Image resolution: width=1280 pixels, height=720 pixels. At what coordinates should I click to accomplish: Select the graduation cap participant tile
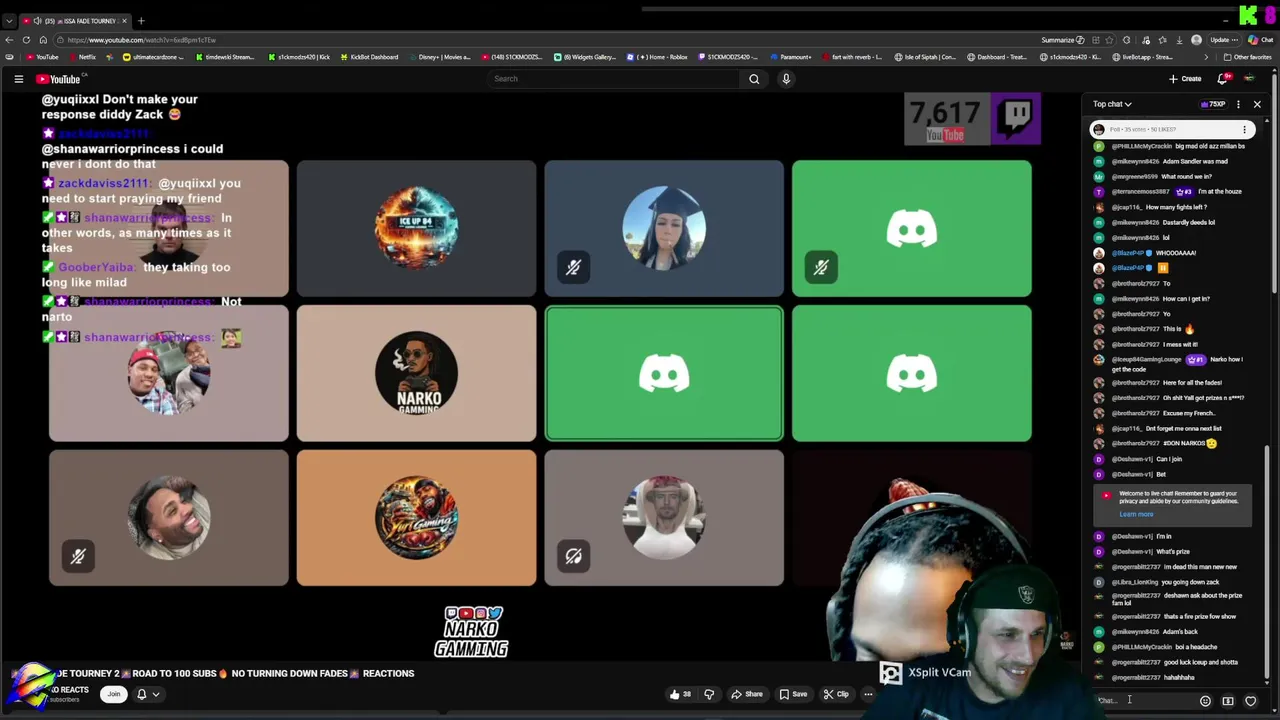coord(664,229)
